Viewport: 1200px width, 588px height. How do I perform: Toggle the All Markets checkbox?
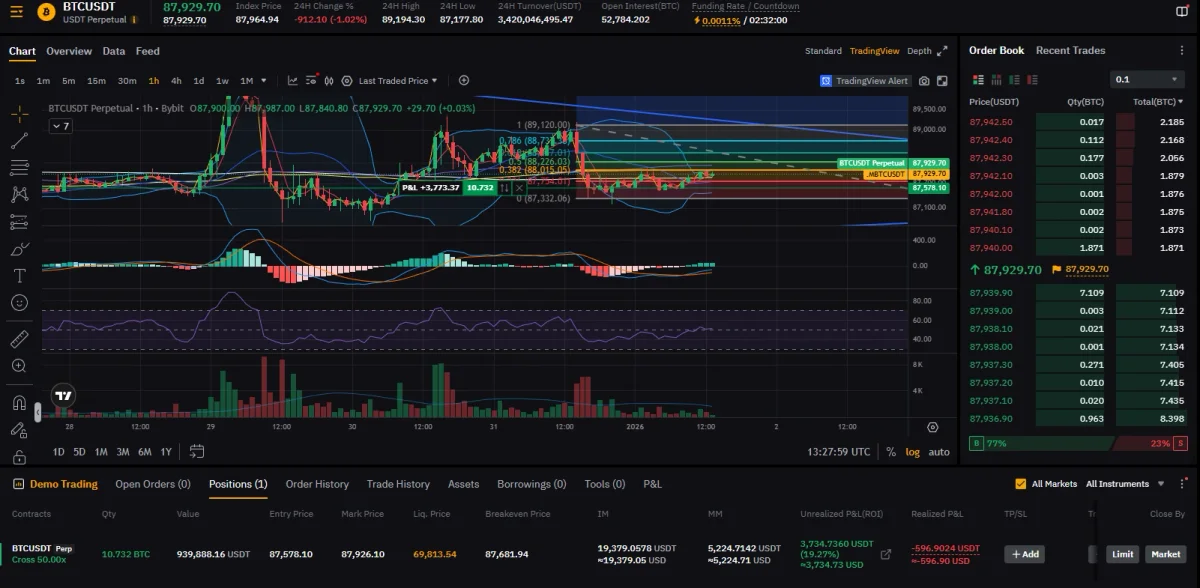pyautogui.click(x=1020, y=484)
